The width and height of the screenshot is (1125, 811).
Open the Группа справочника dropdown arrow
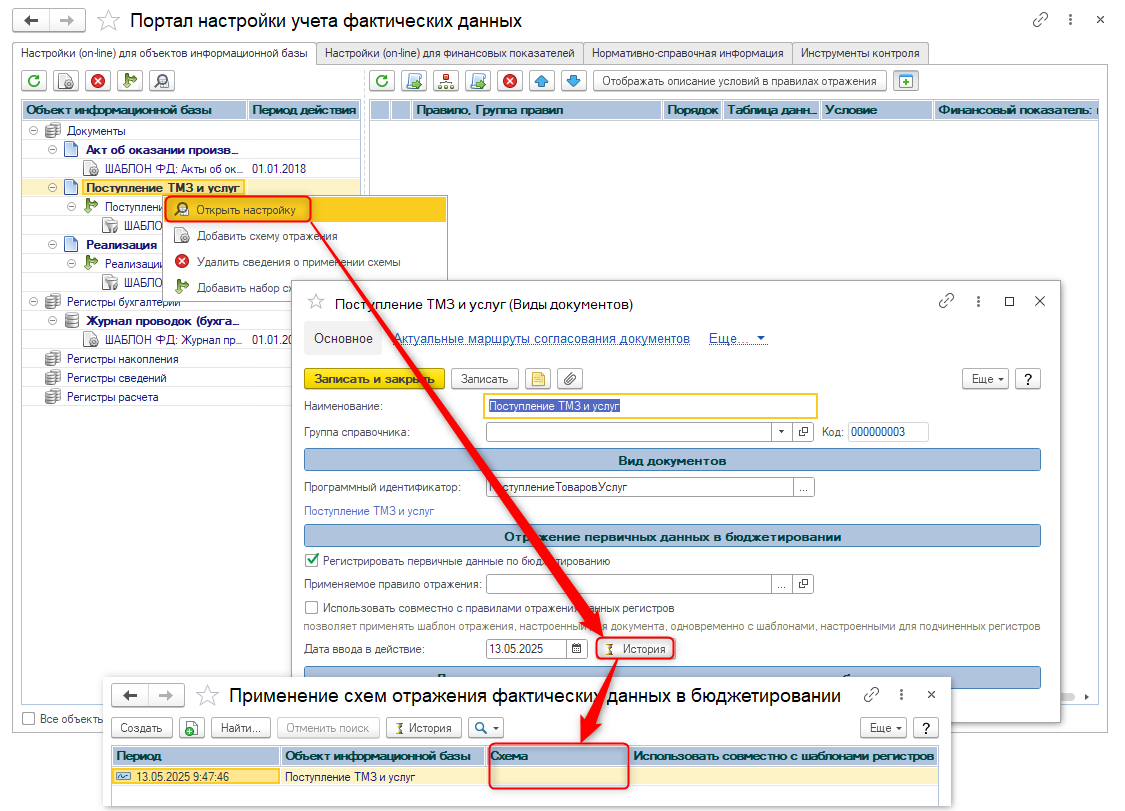click(781, 432)
